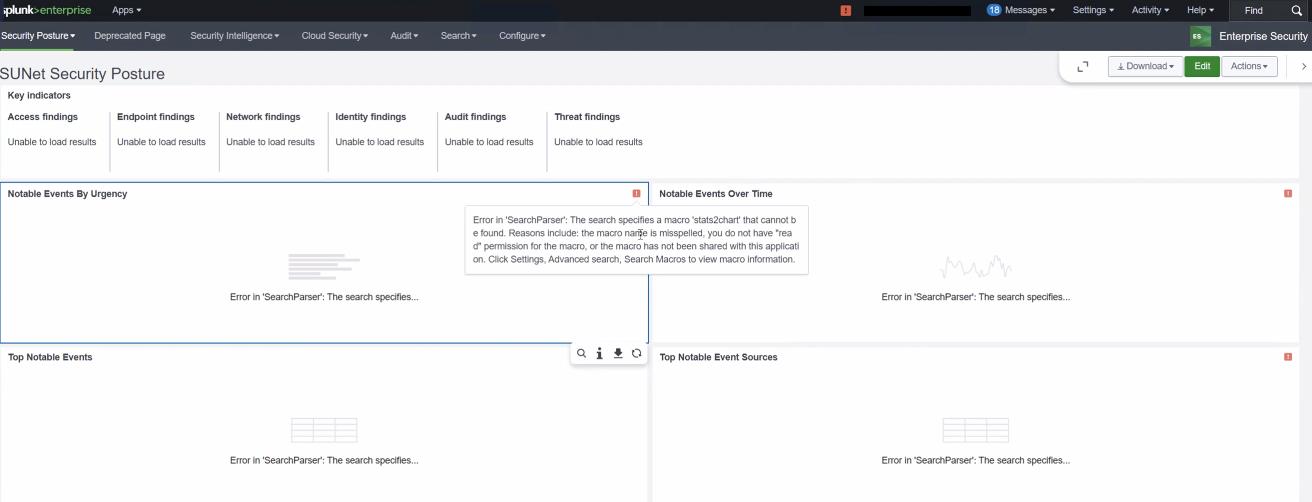Click Notable Events Over Time error icon

[x=1288, y=193]
